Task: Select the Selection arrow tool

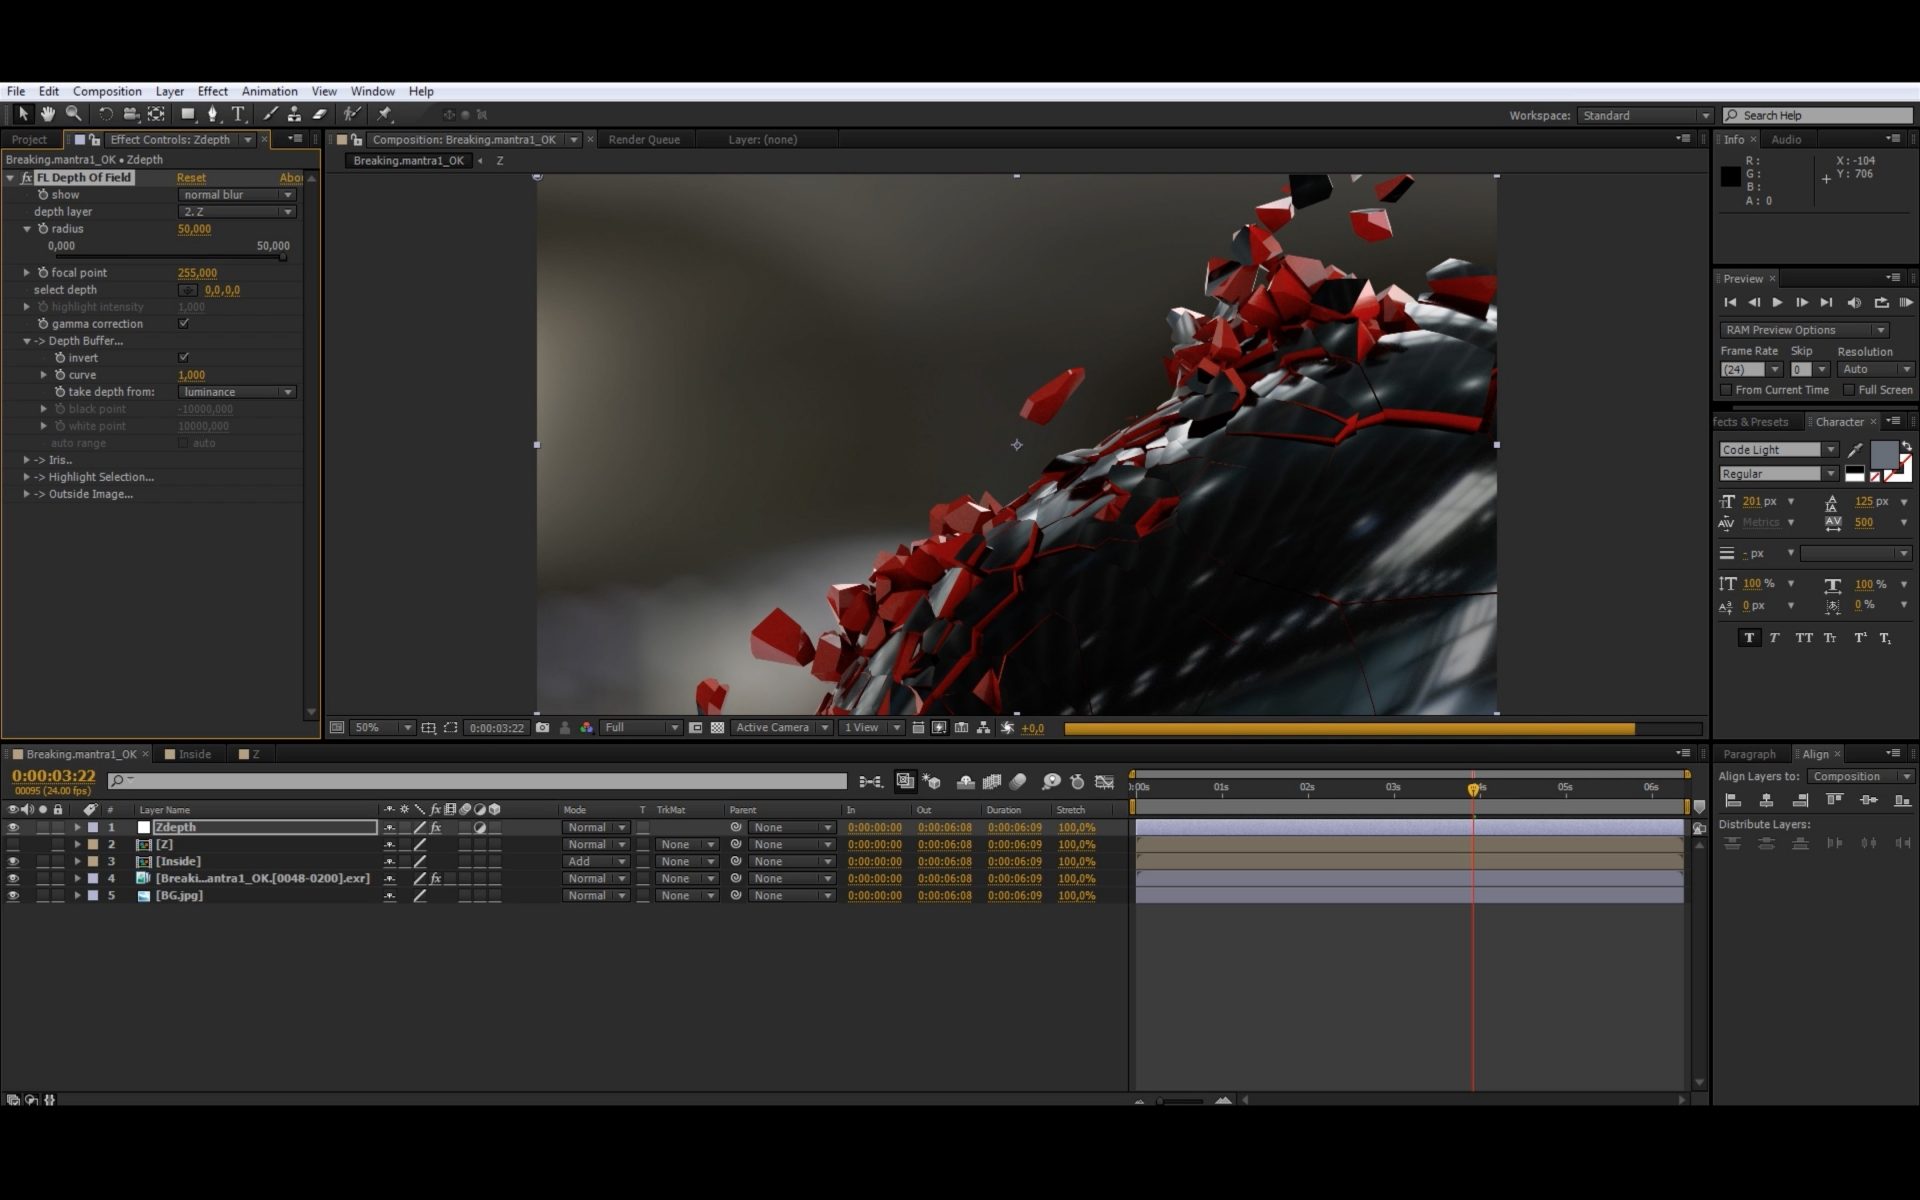Action: [23, 114]
